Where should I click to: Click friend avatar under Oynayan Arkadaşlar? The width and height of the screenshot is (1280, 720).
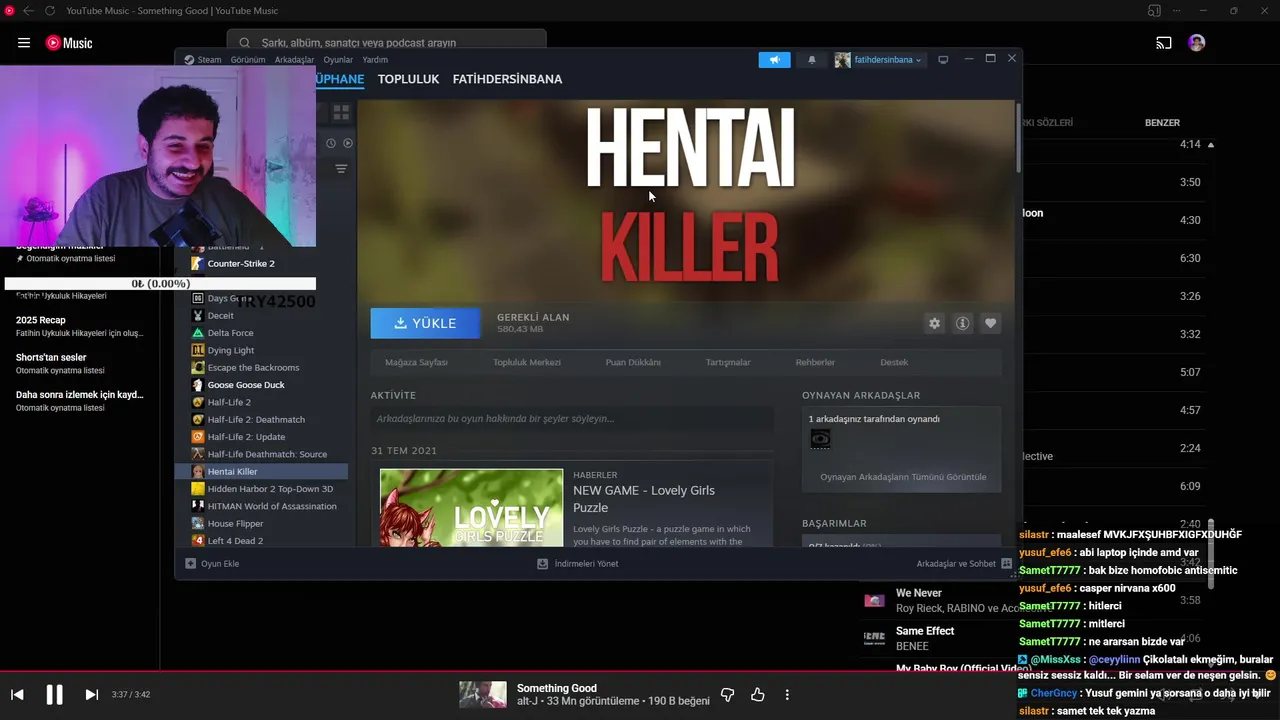(820, 439)
